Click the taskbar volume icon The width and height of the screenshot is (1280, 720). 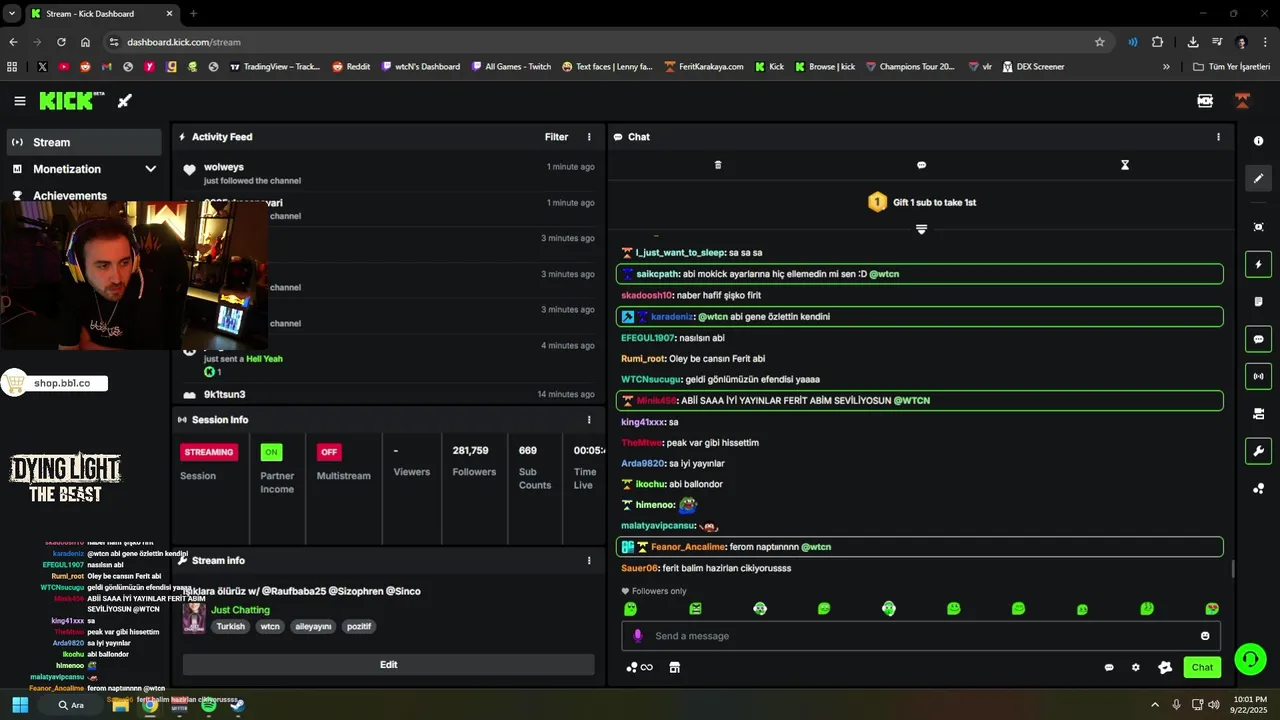tap(1213, 705)
